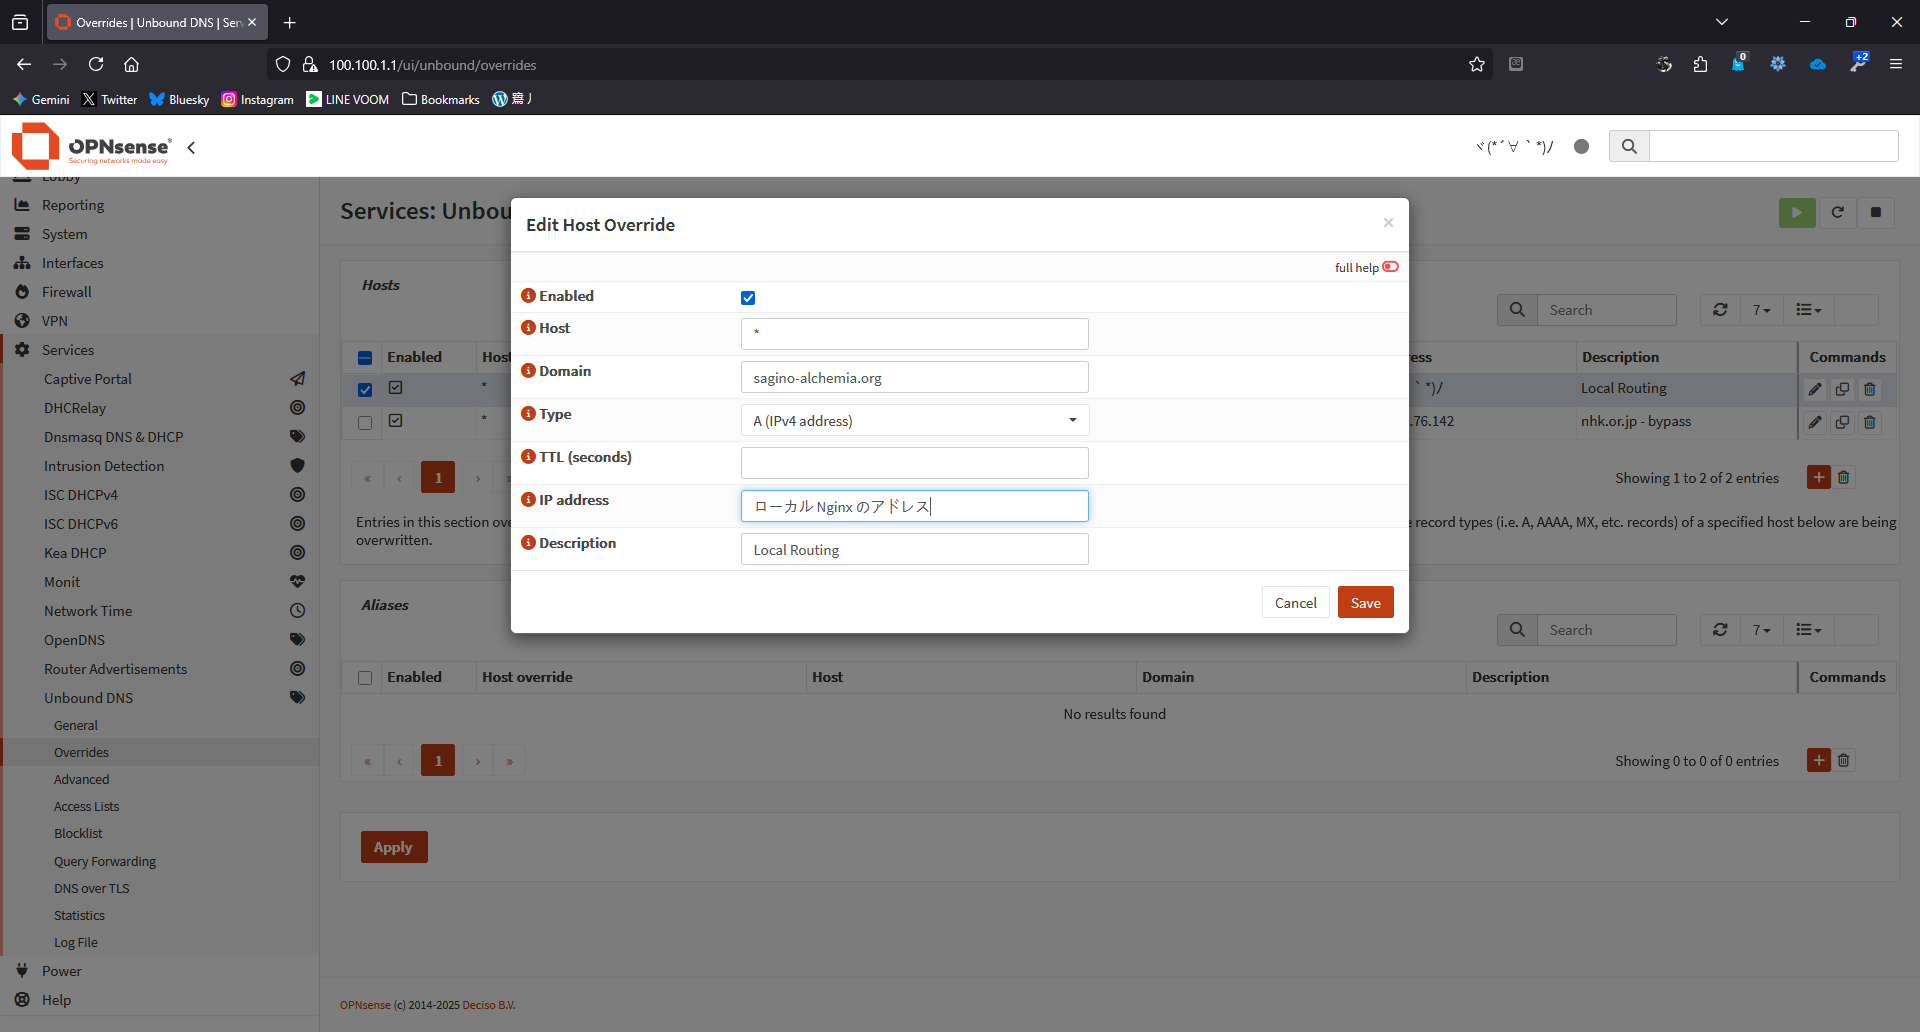This screenshot has width=1920, height=1032.
Task: Click into the Domain input field
Action: tap(914, 378)
